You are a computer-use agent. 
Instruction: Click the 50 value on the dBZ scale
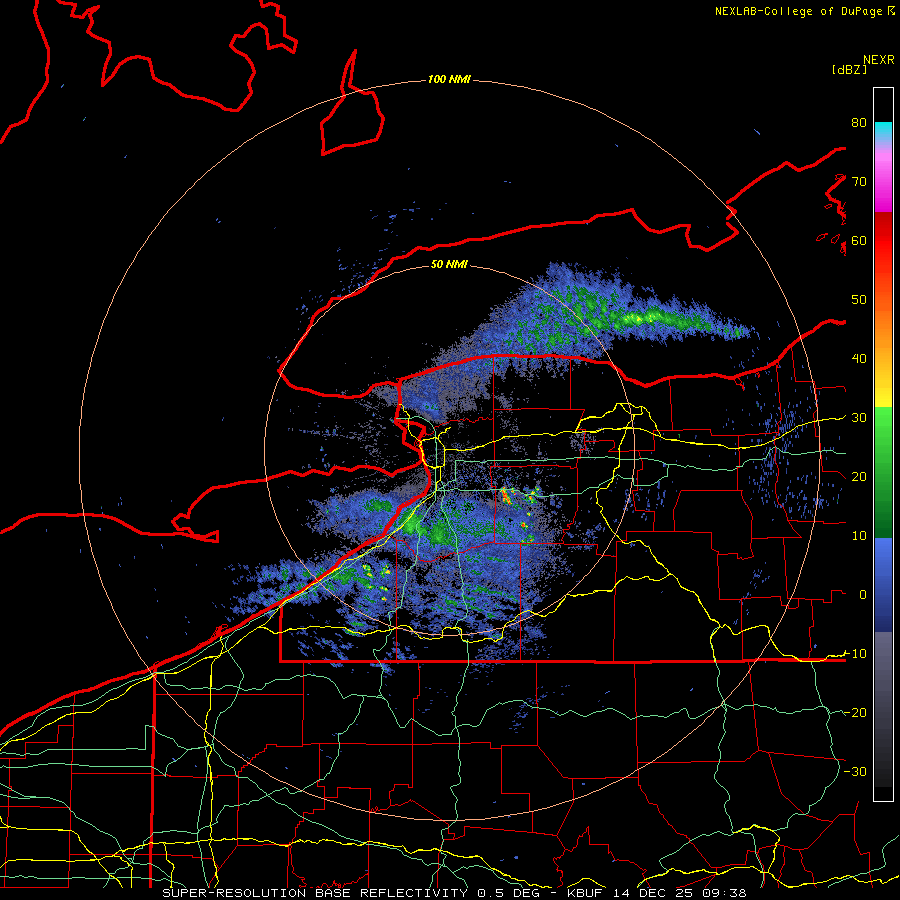(859, 300)
